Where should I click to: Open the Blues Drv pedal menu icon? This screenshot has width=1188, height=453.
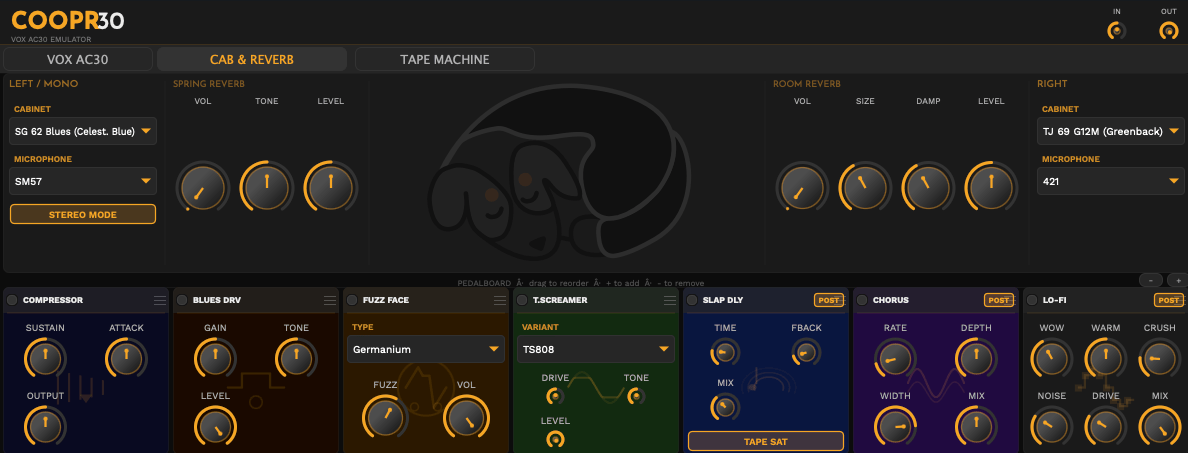(x=330, y=301)
